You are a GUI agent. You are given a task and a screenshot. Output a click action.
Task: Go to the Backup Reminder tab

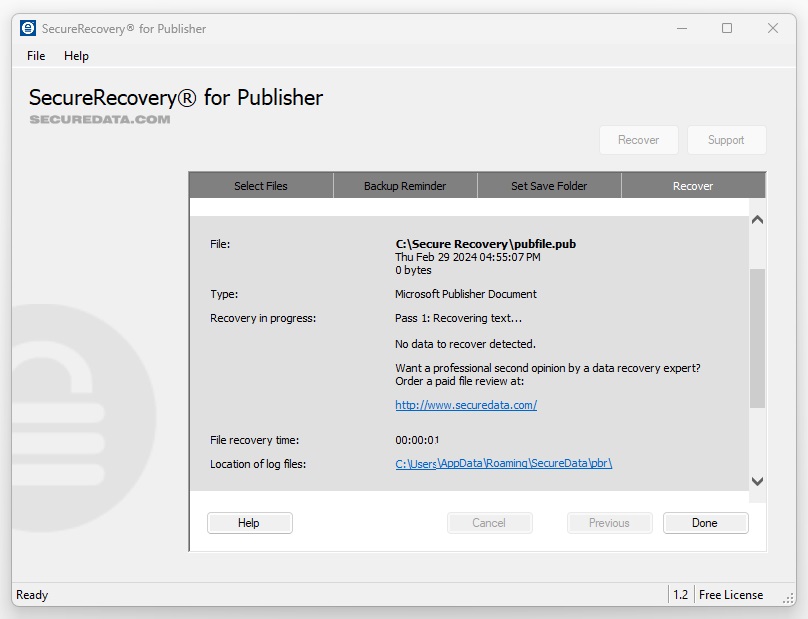405,186
